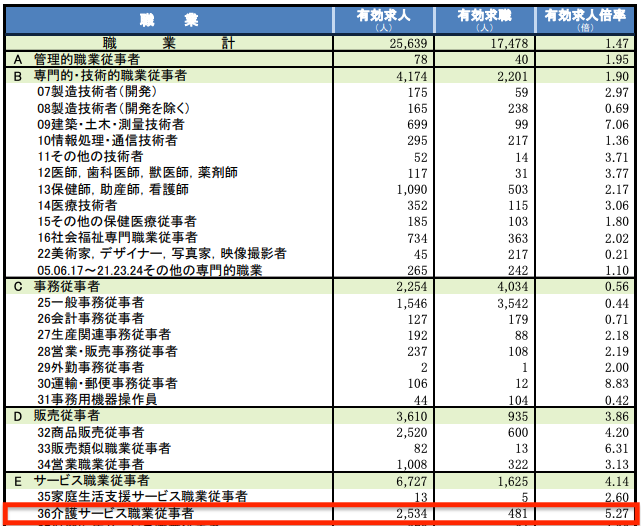Select the 16社会福祉専門職業従事者 row label

click(117, 237)
